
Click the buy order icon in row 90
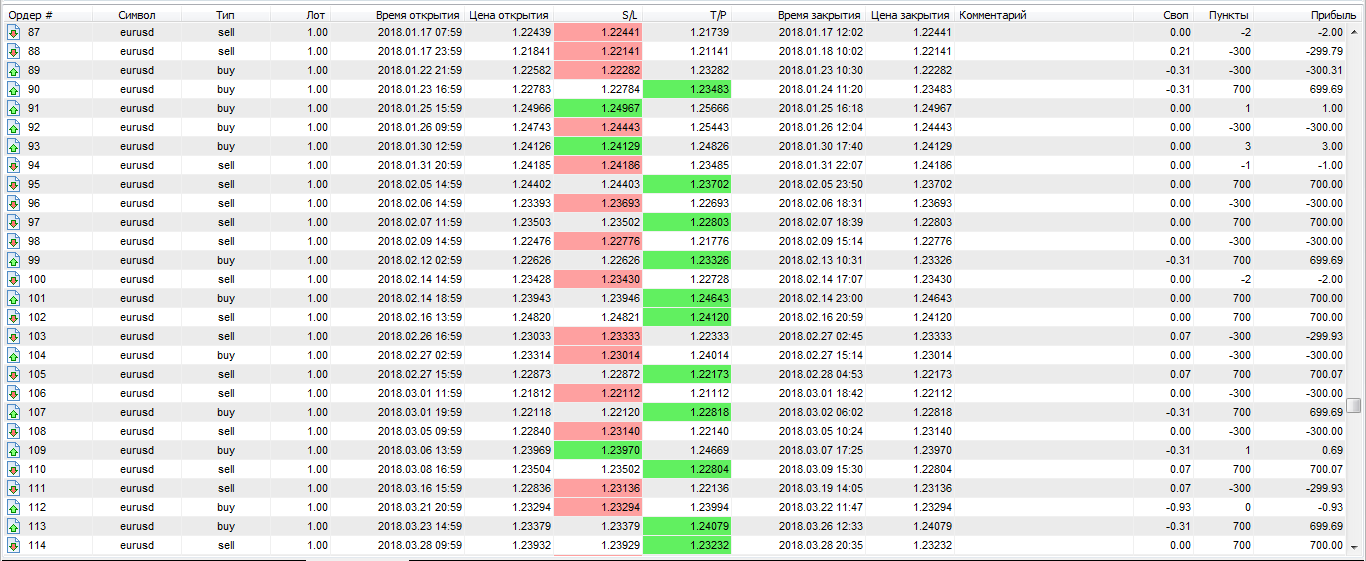click(x=14, y=90)
